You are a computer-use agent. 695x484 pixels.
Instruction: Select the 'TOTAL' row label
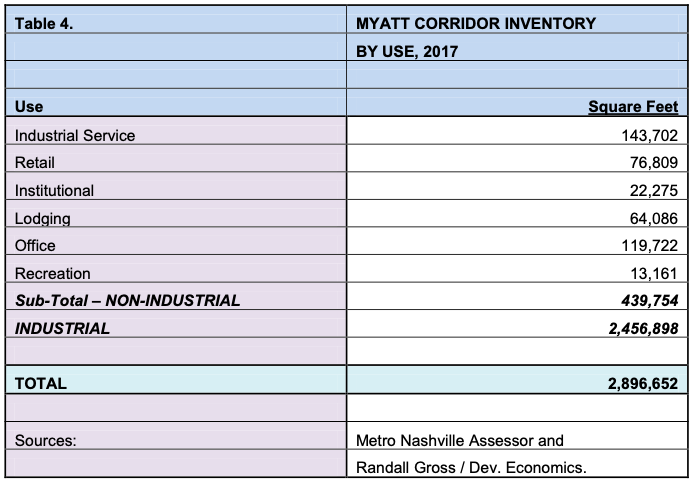pyautogui.click(x=41, y=383)
